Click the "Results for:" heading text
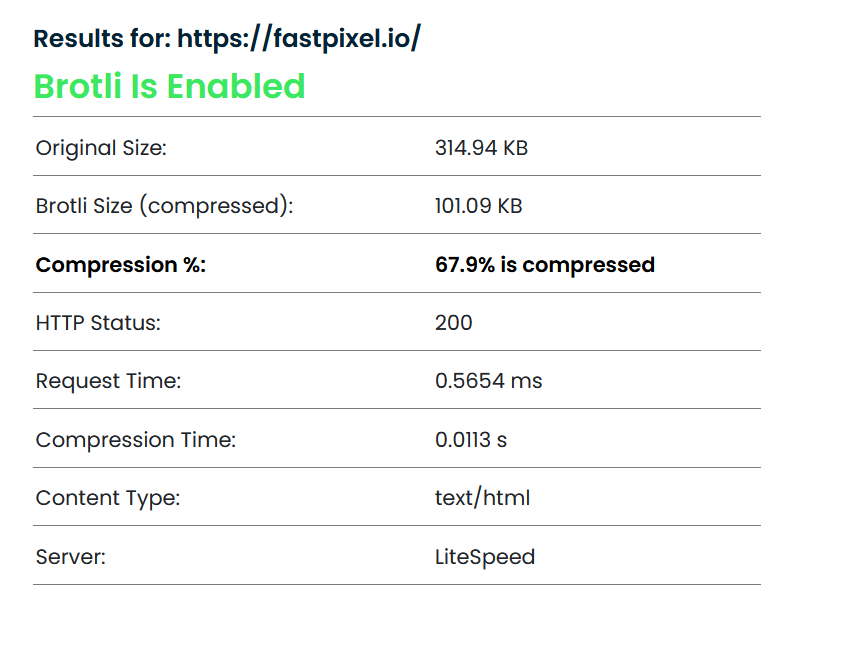The image size is (866, 652). coord(102,39)
